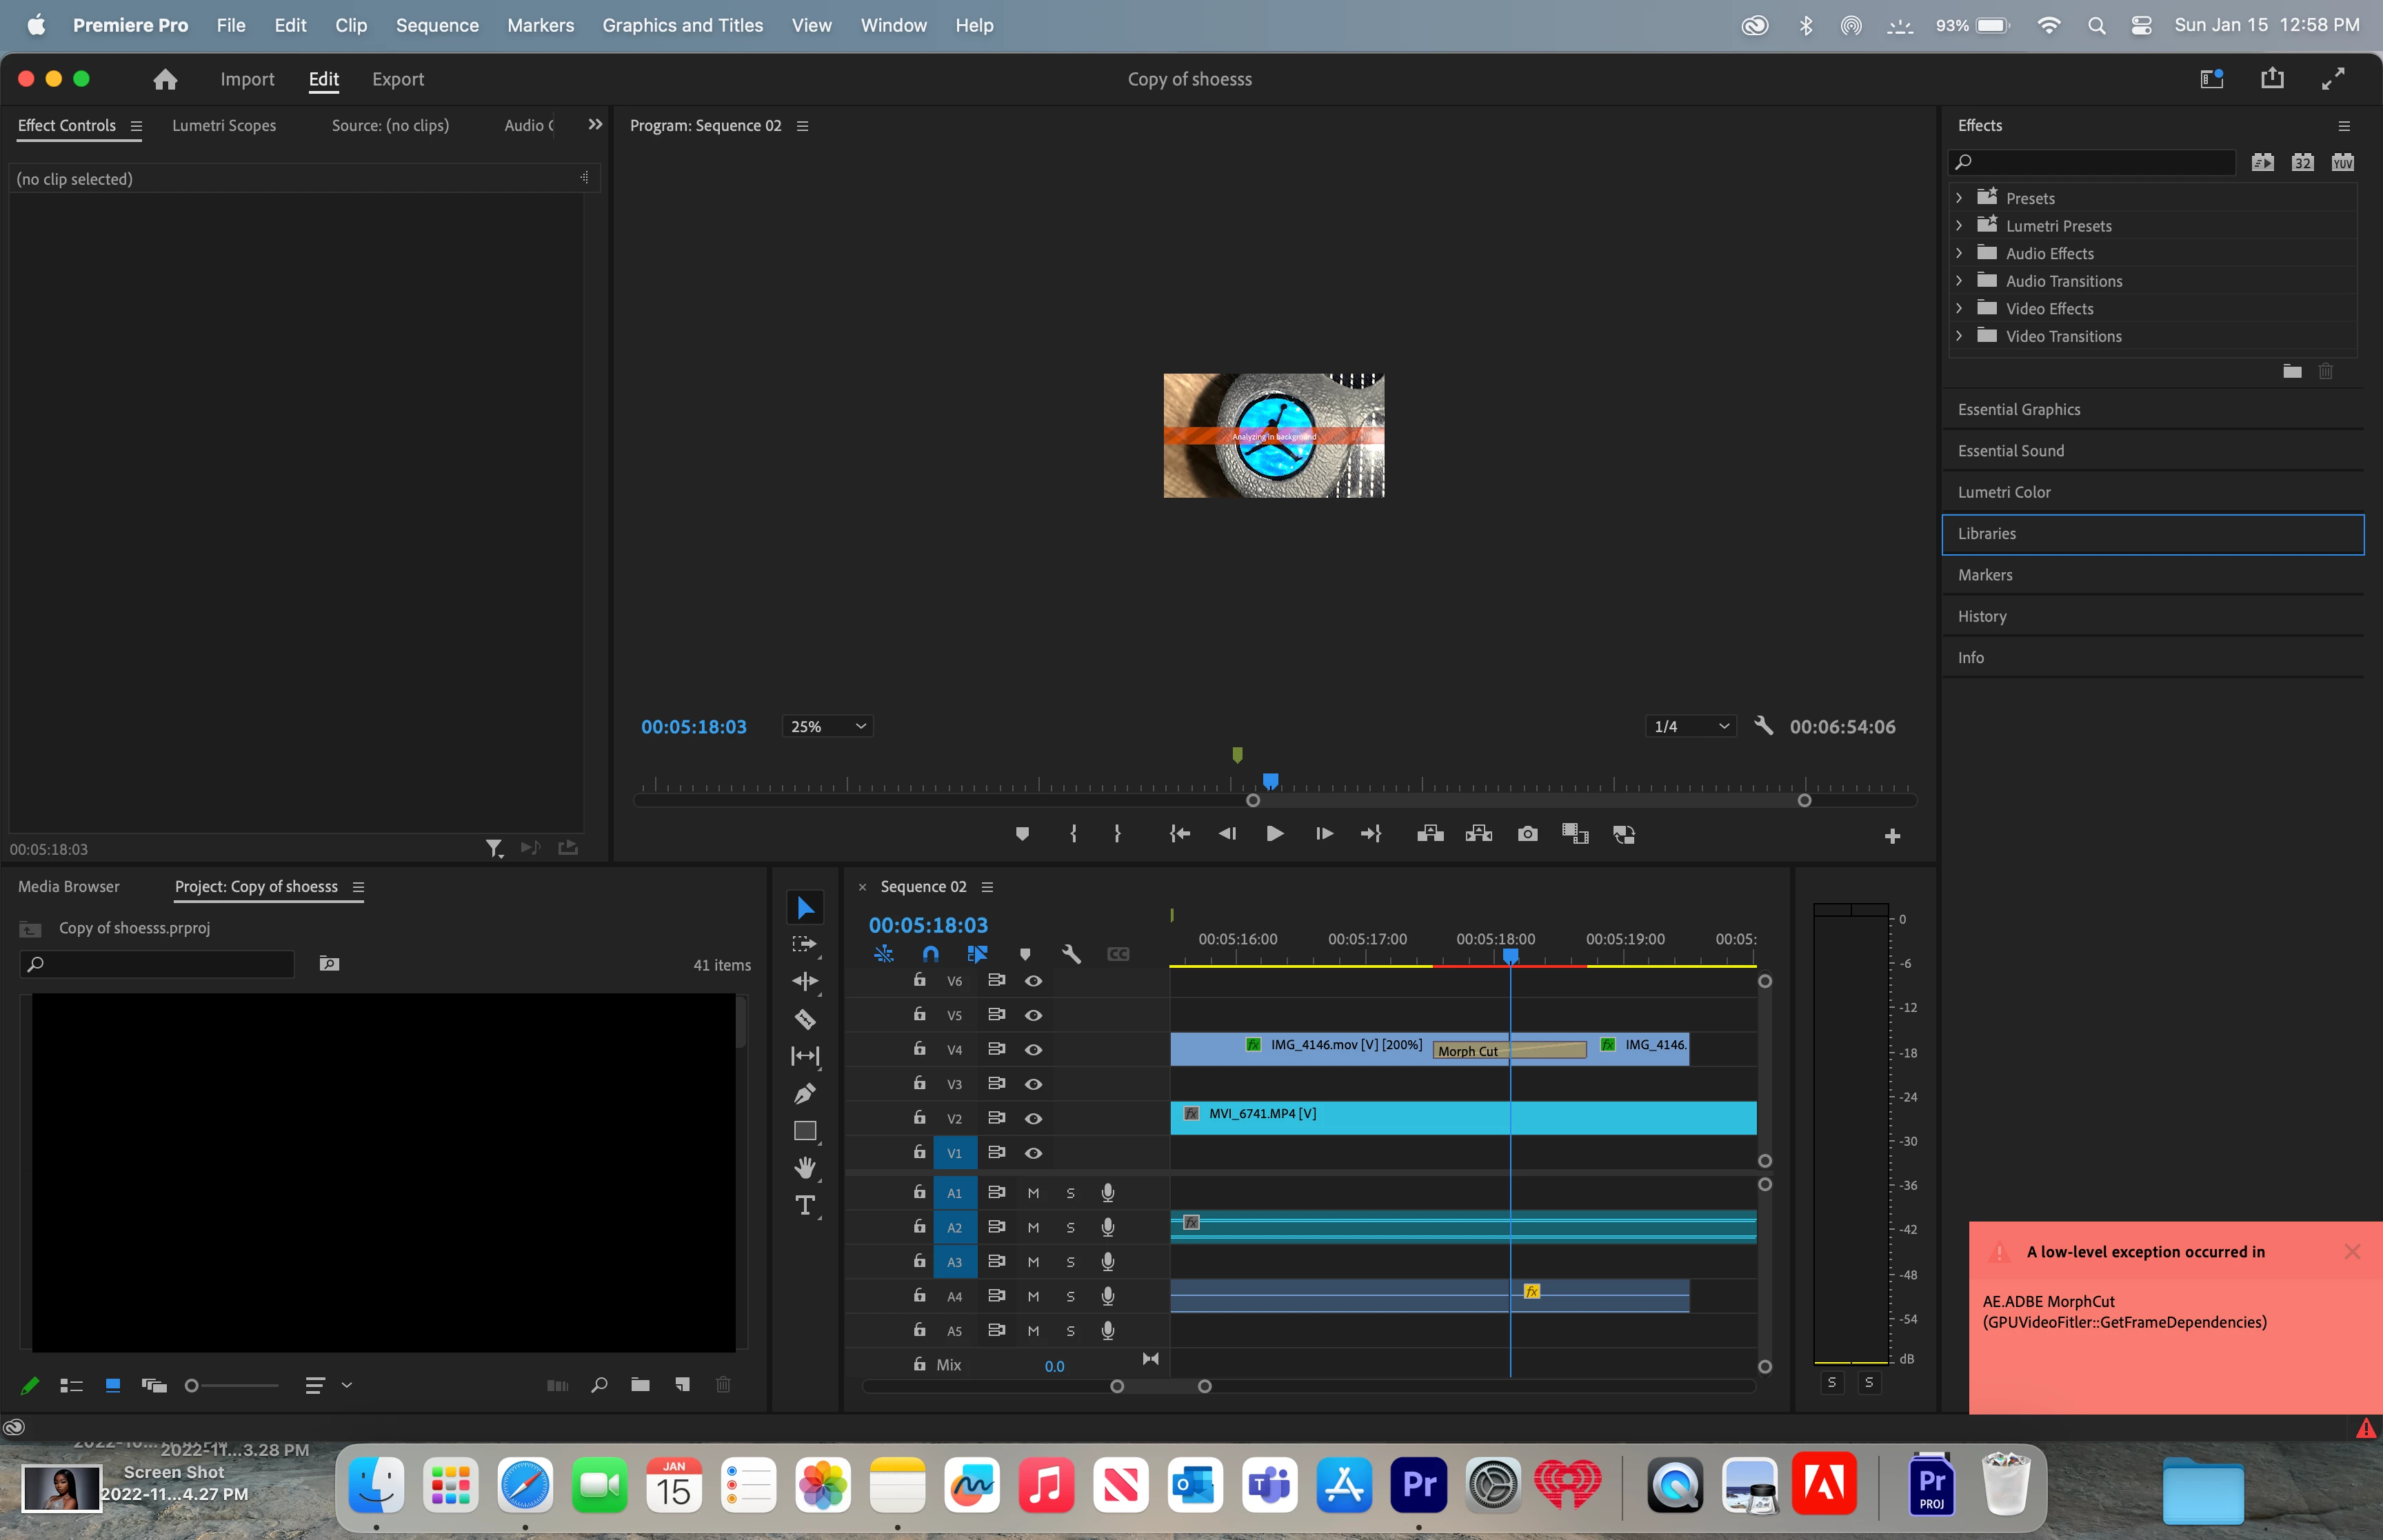Open the 1/4 playback resolution dropdown
Screen dimensions: 2383x1540
[1690, 727]
